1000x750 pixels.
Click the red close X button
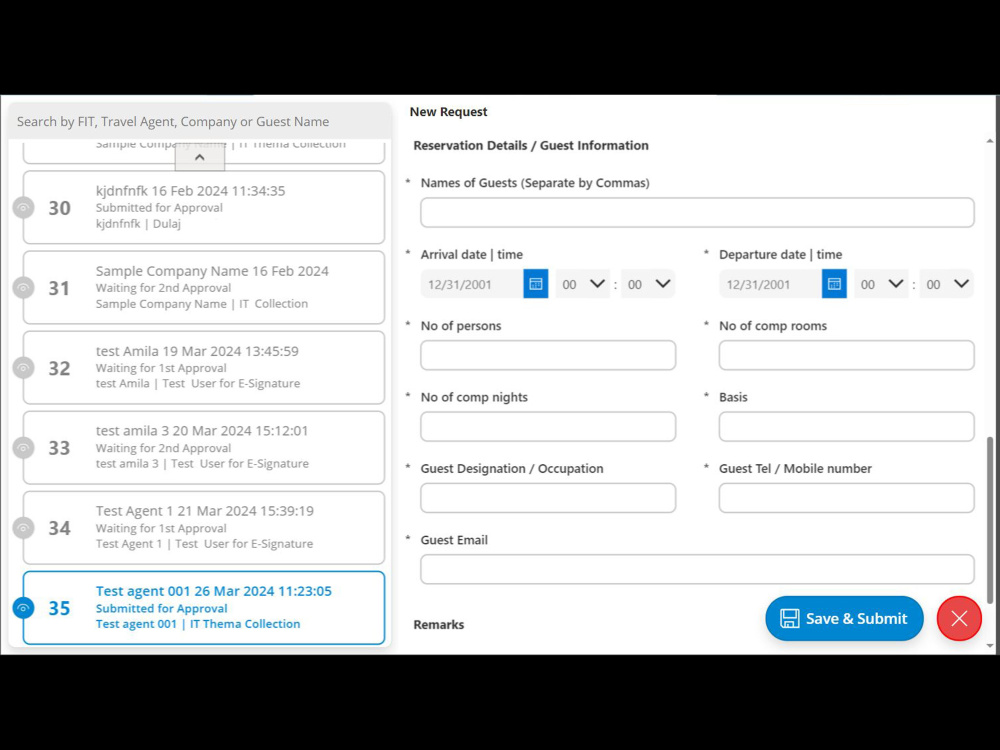[x=959, y=618]
